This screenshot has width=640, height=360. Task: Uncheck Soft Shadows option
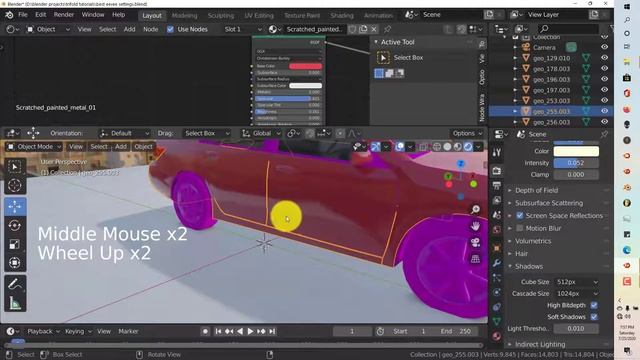coord(594,317)
